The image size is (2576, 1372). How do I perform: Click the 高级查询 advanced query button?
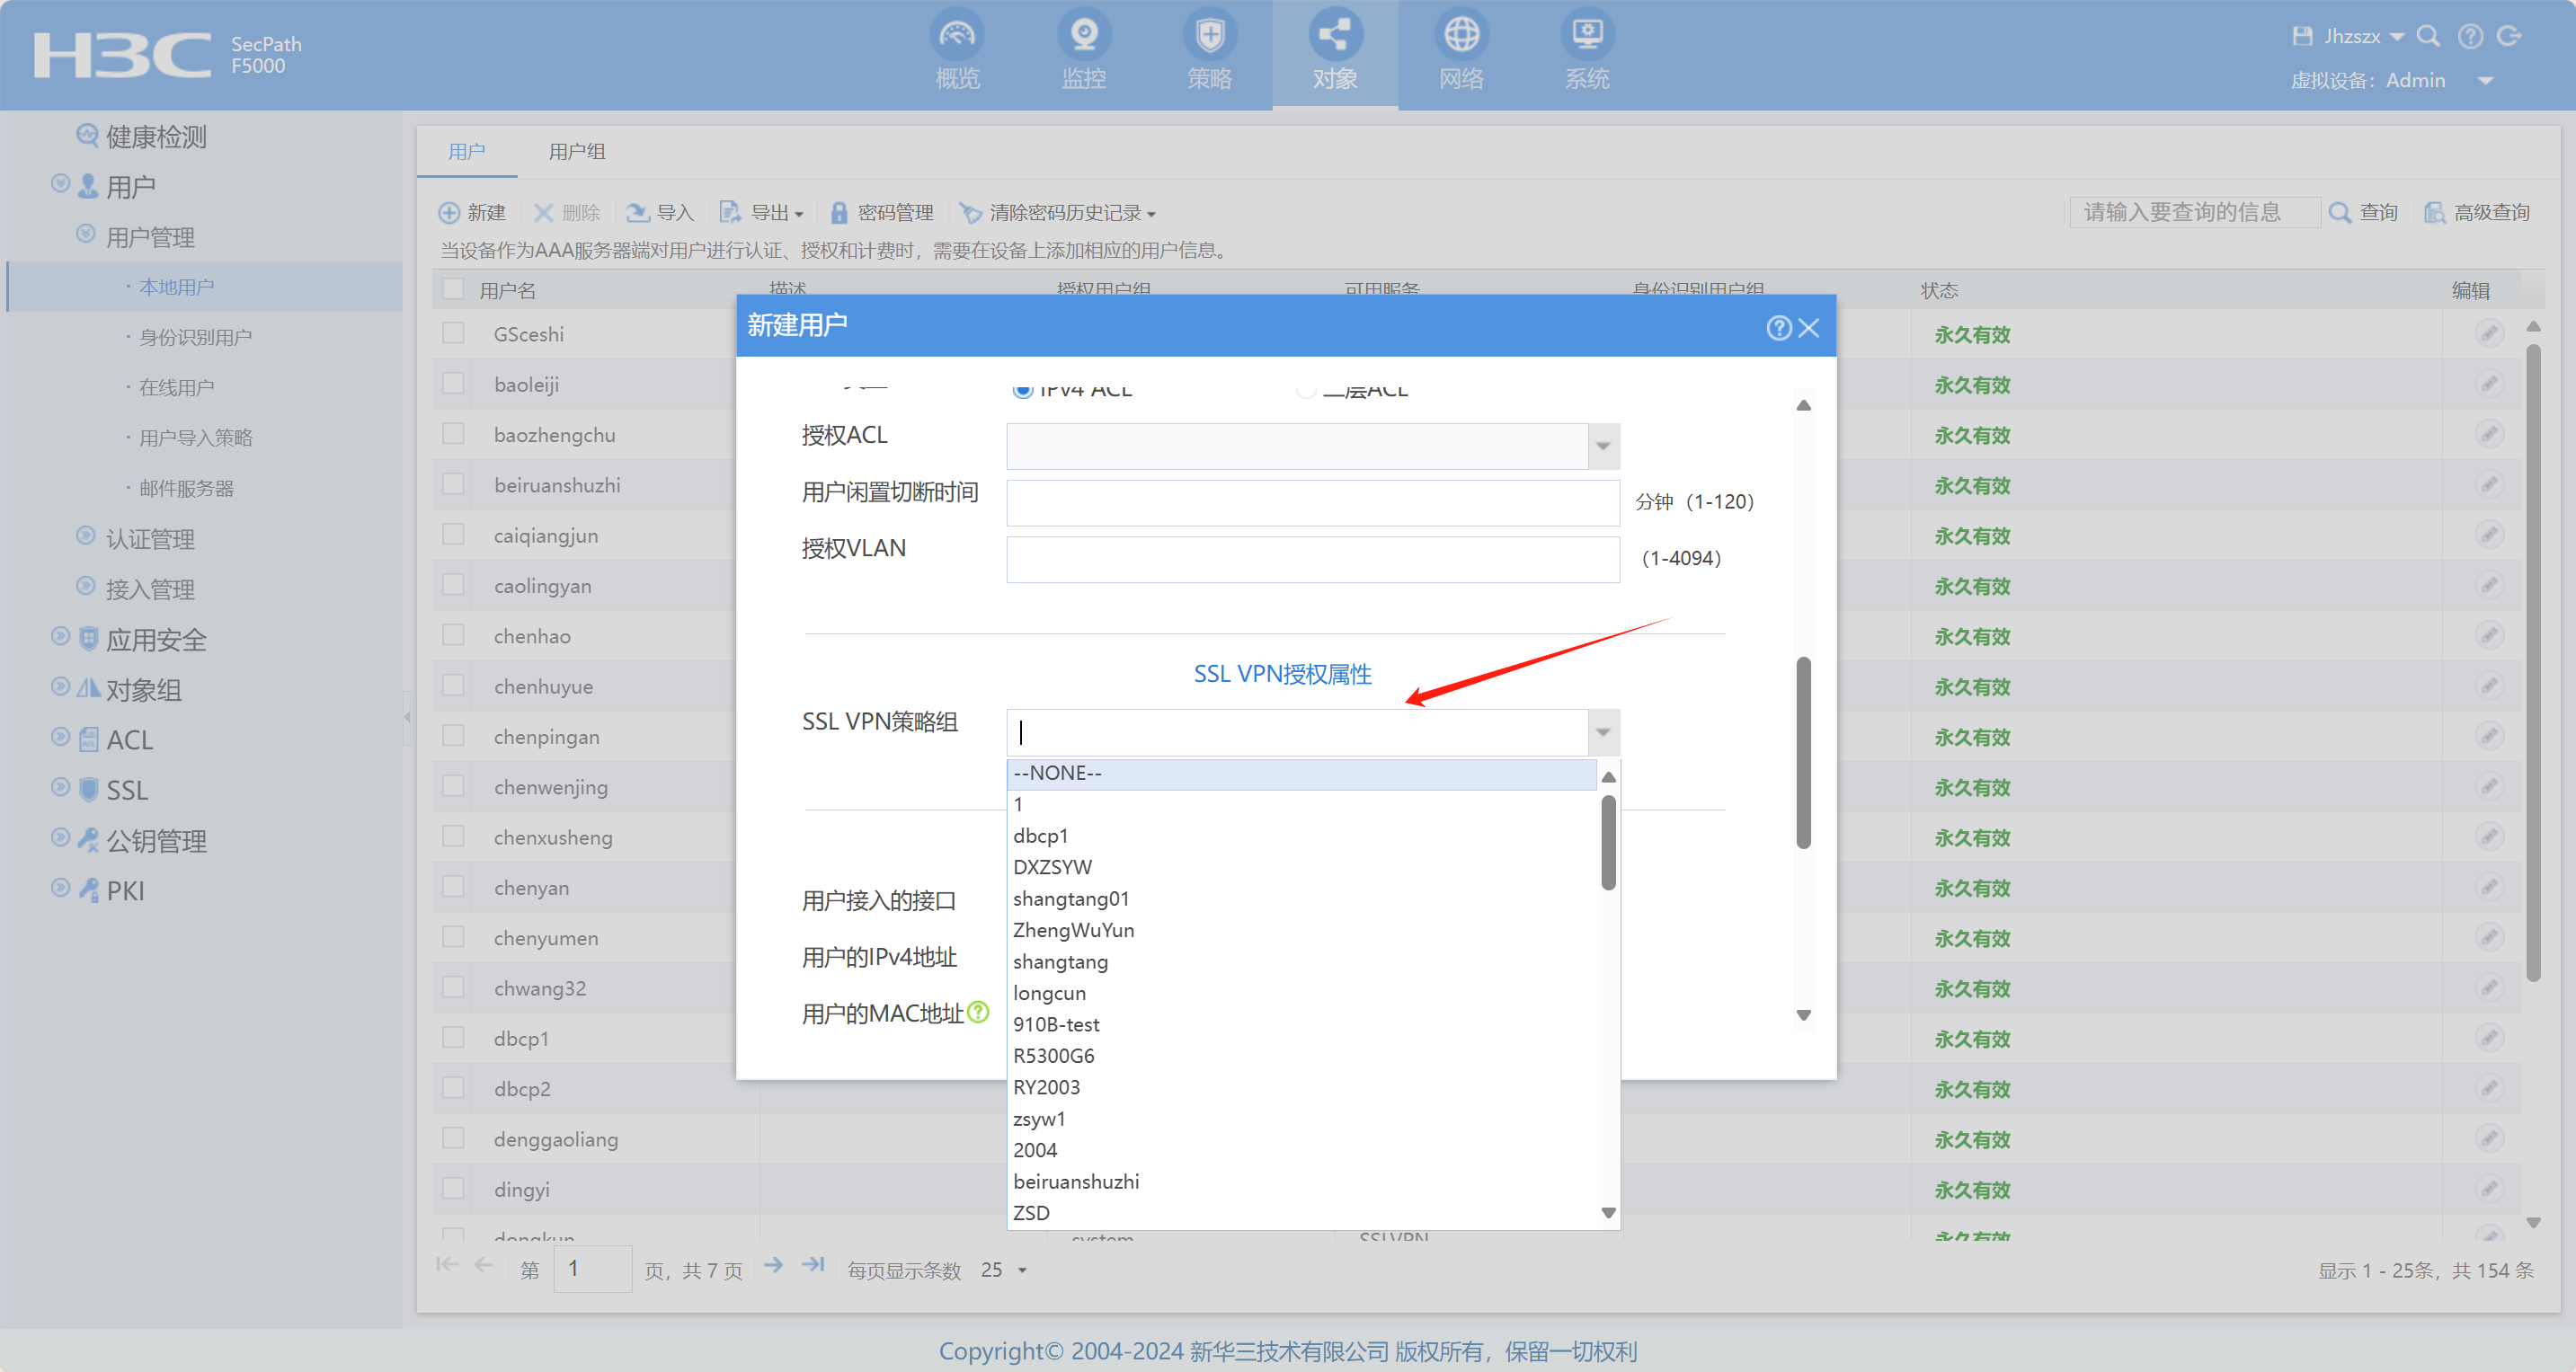tap(2477, 213)
